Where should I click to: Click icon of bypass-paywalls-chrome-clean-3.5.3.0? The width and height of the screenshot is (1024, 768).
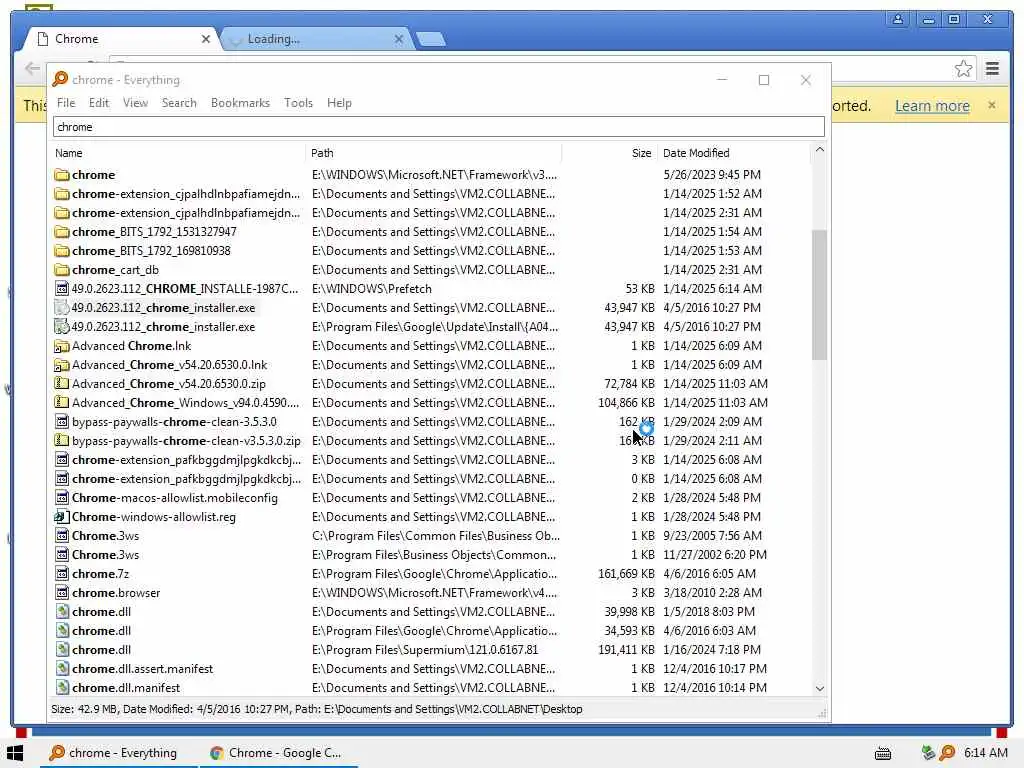[x=62, y=422]
